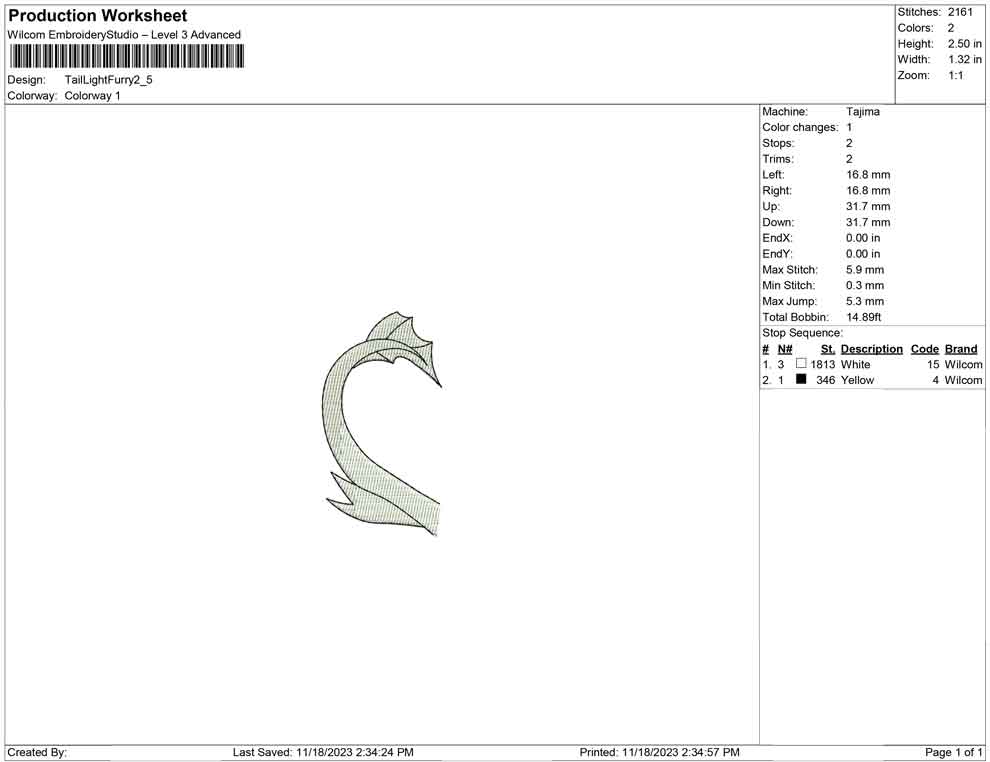The width and height of the screenshot is (990, 762).
Task: Click stitch count '346' in Yellow row
Action: click(826, 380)
